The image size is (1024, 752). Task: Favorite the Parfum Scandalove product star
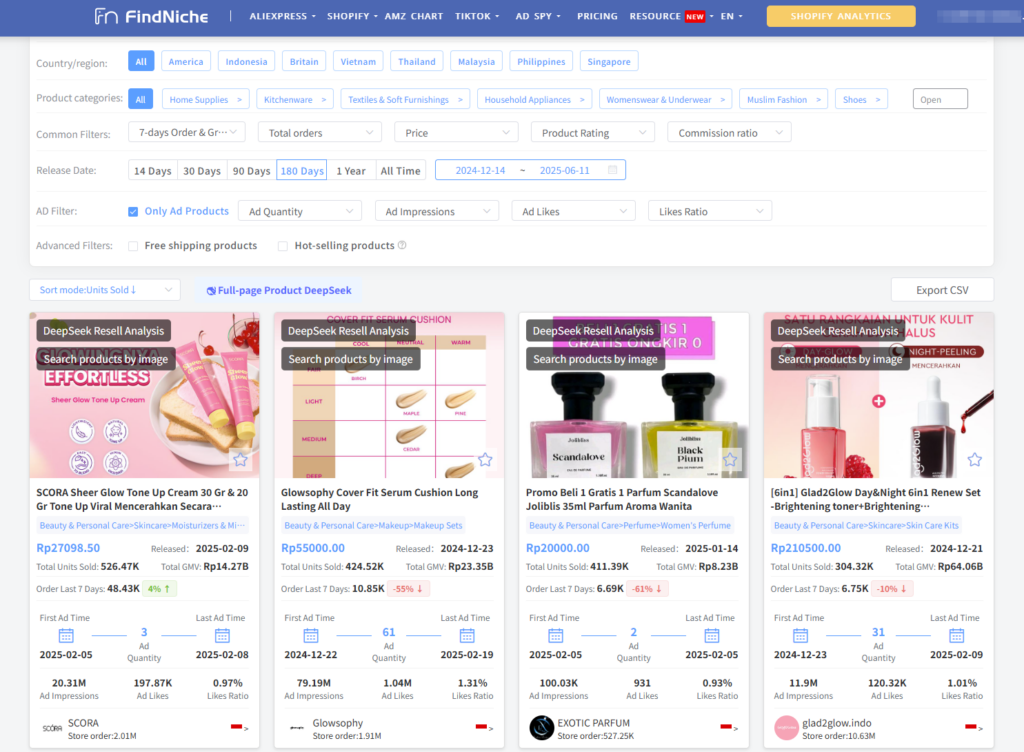click(x=730, y=460)
